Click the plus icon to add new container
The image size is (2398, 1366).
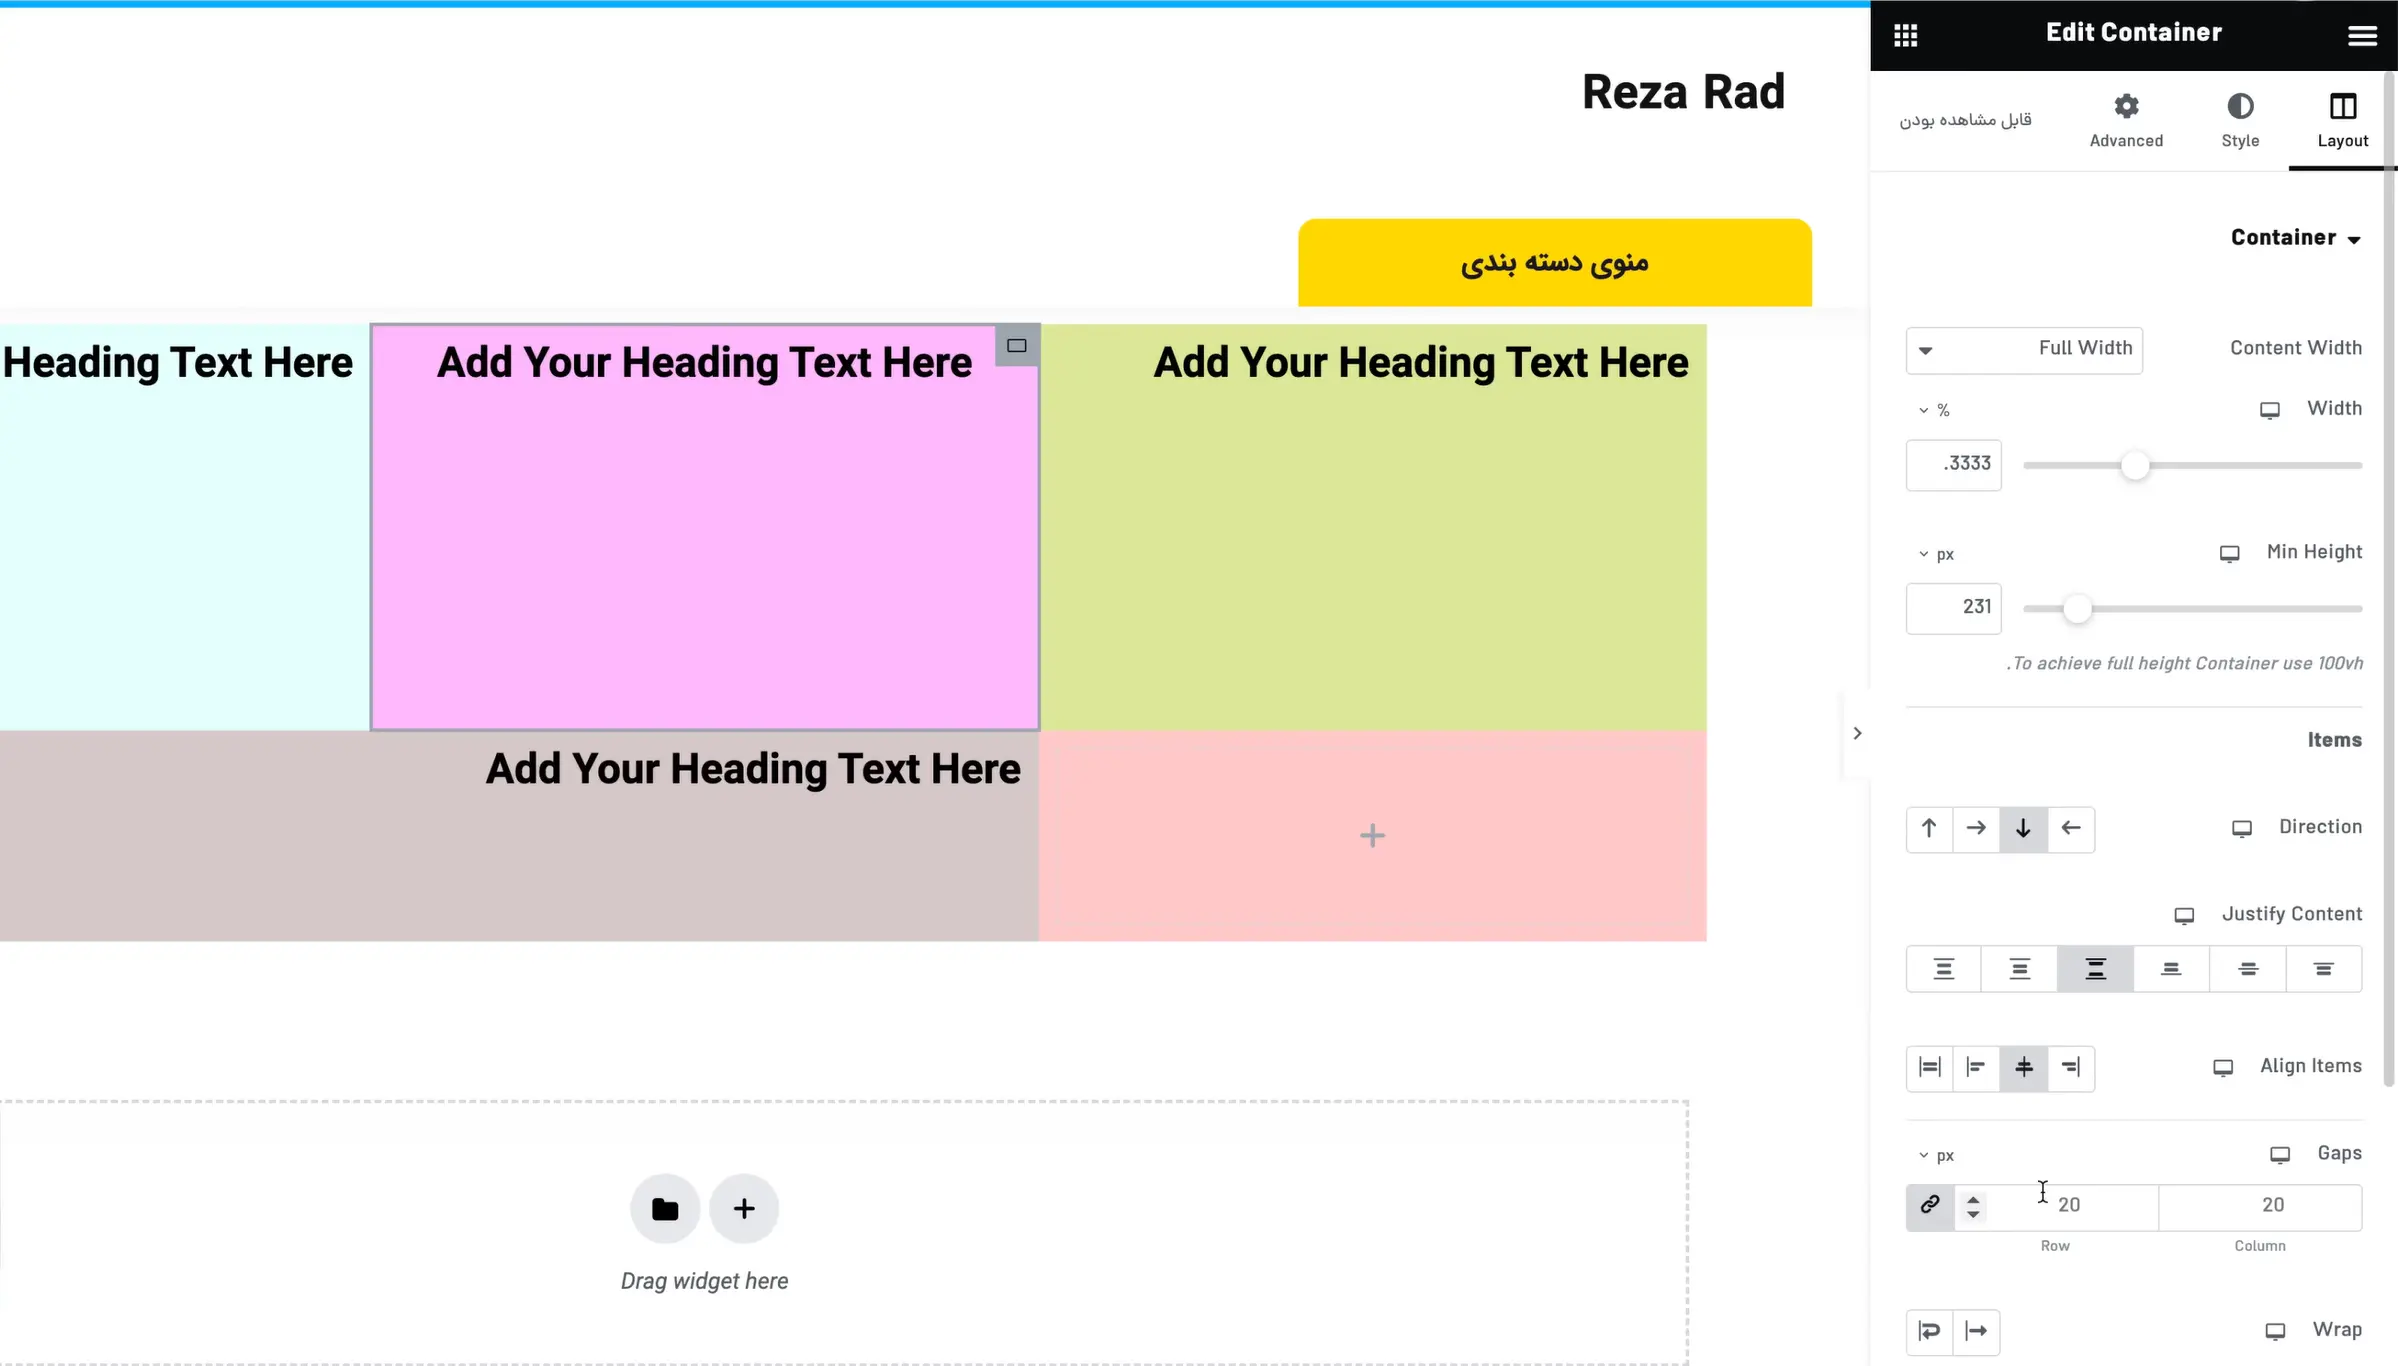(744, 1209)
